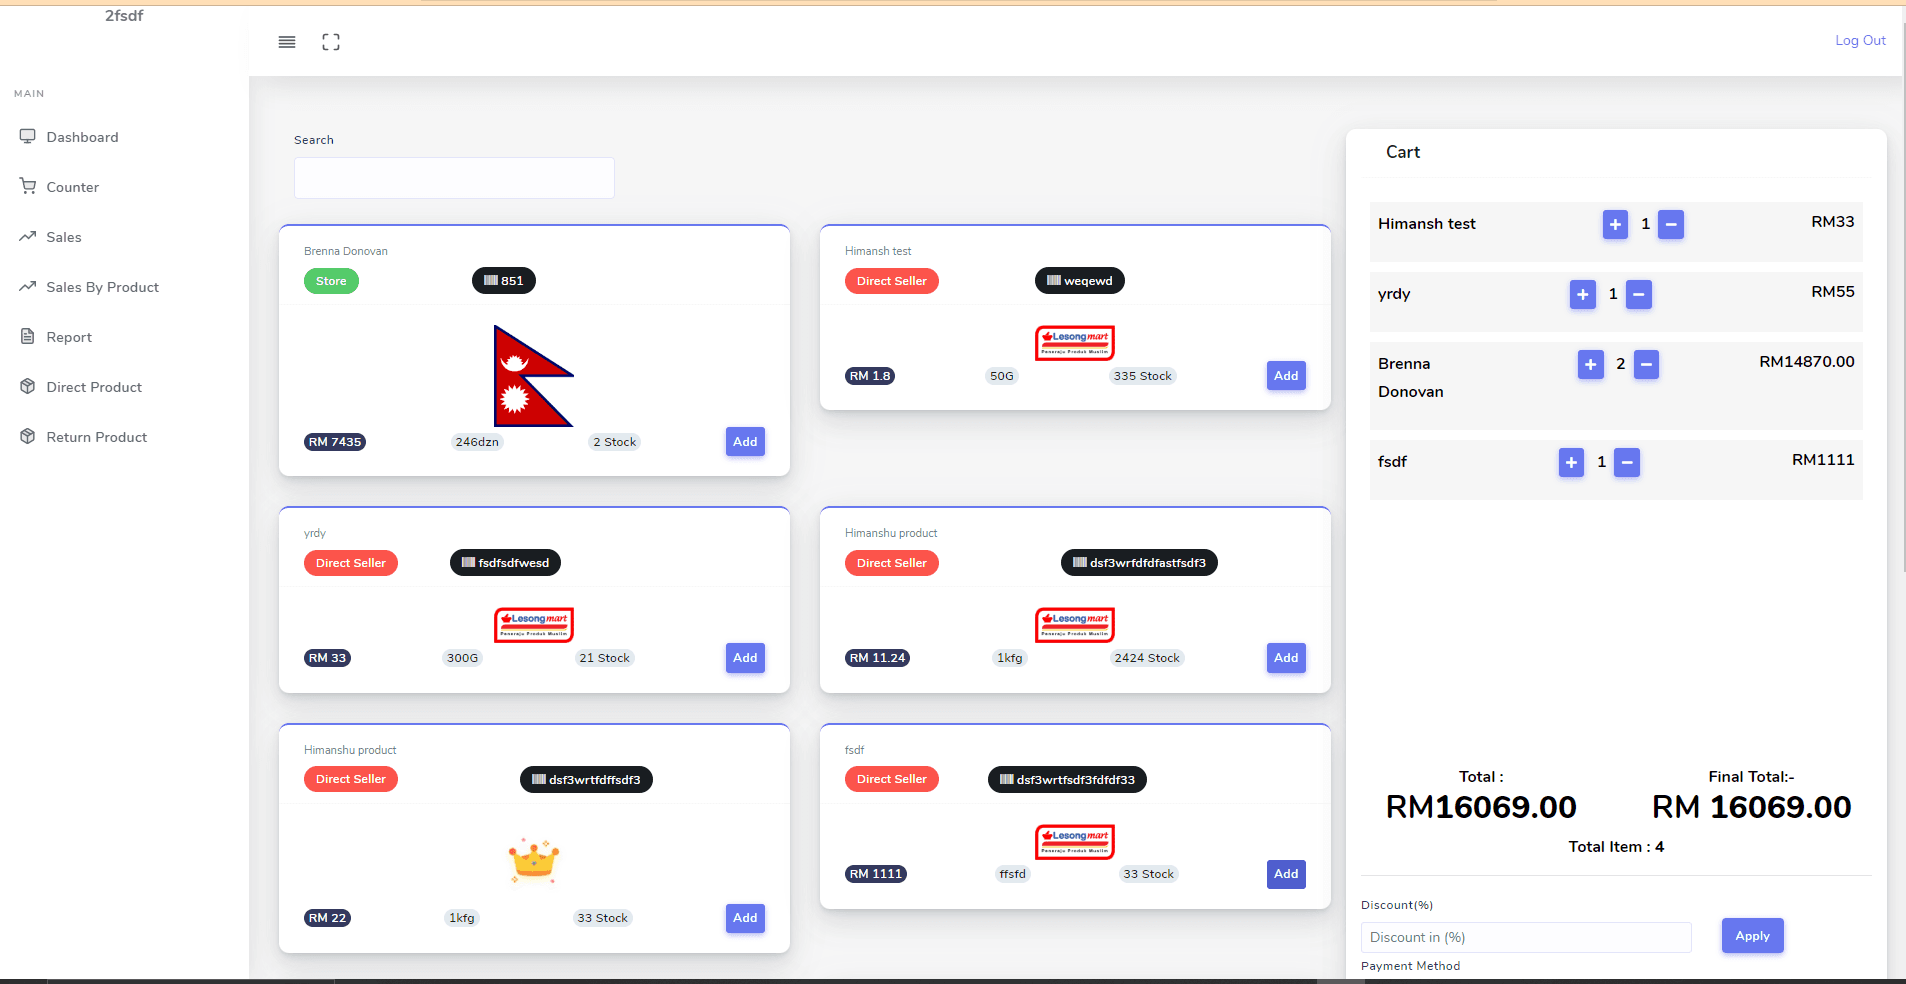This screenshot has width=1906, height=984.
Task: Select Direct Product in the sidebar
Action: 95,387
